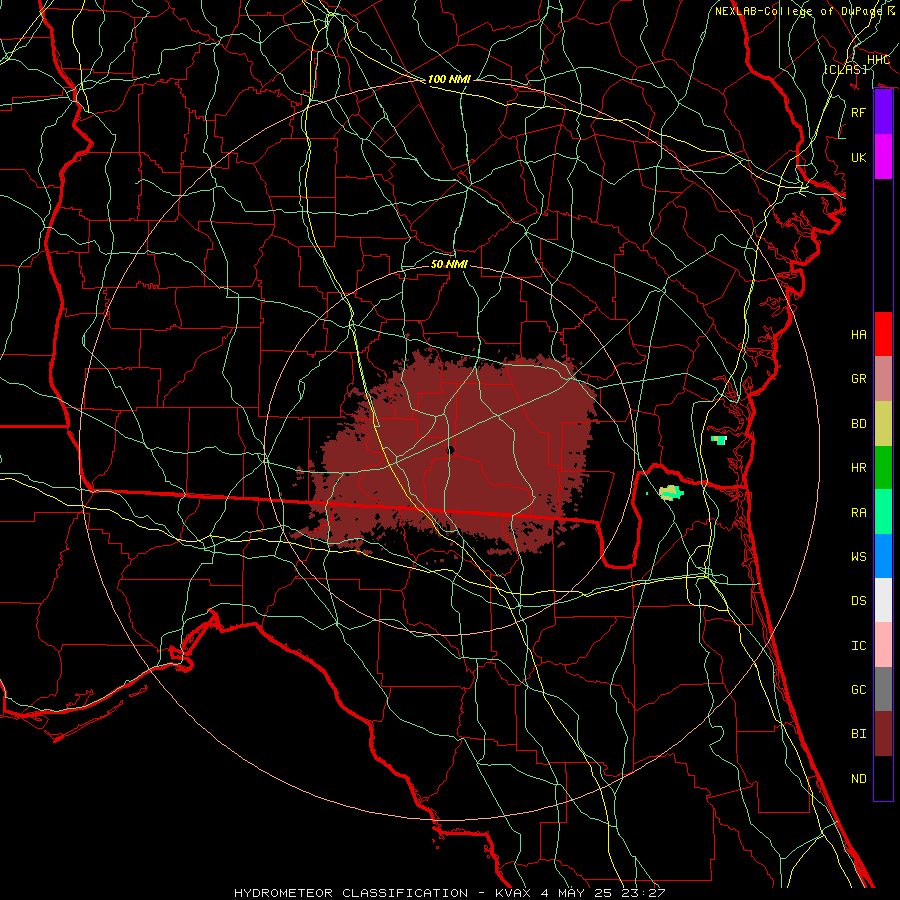Click the RF purple legend swatch
This screenshot has width=900, height=900.
click(883, 112)
